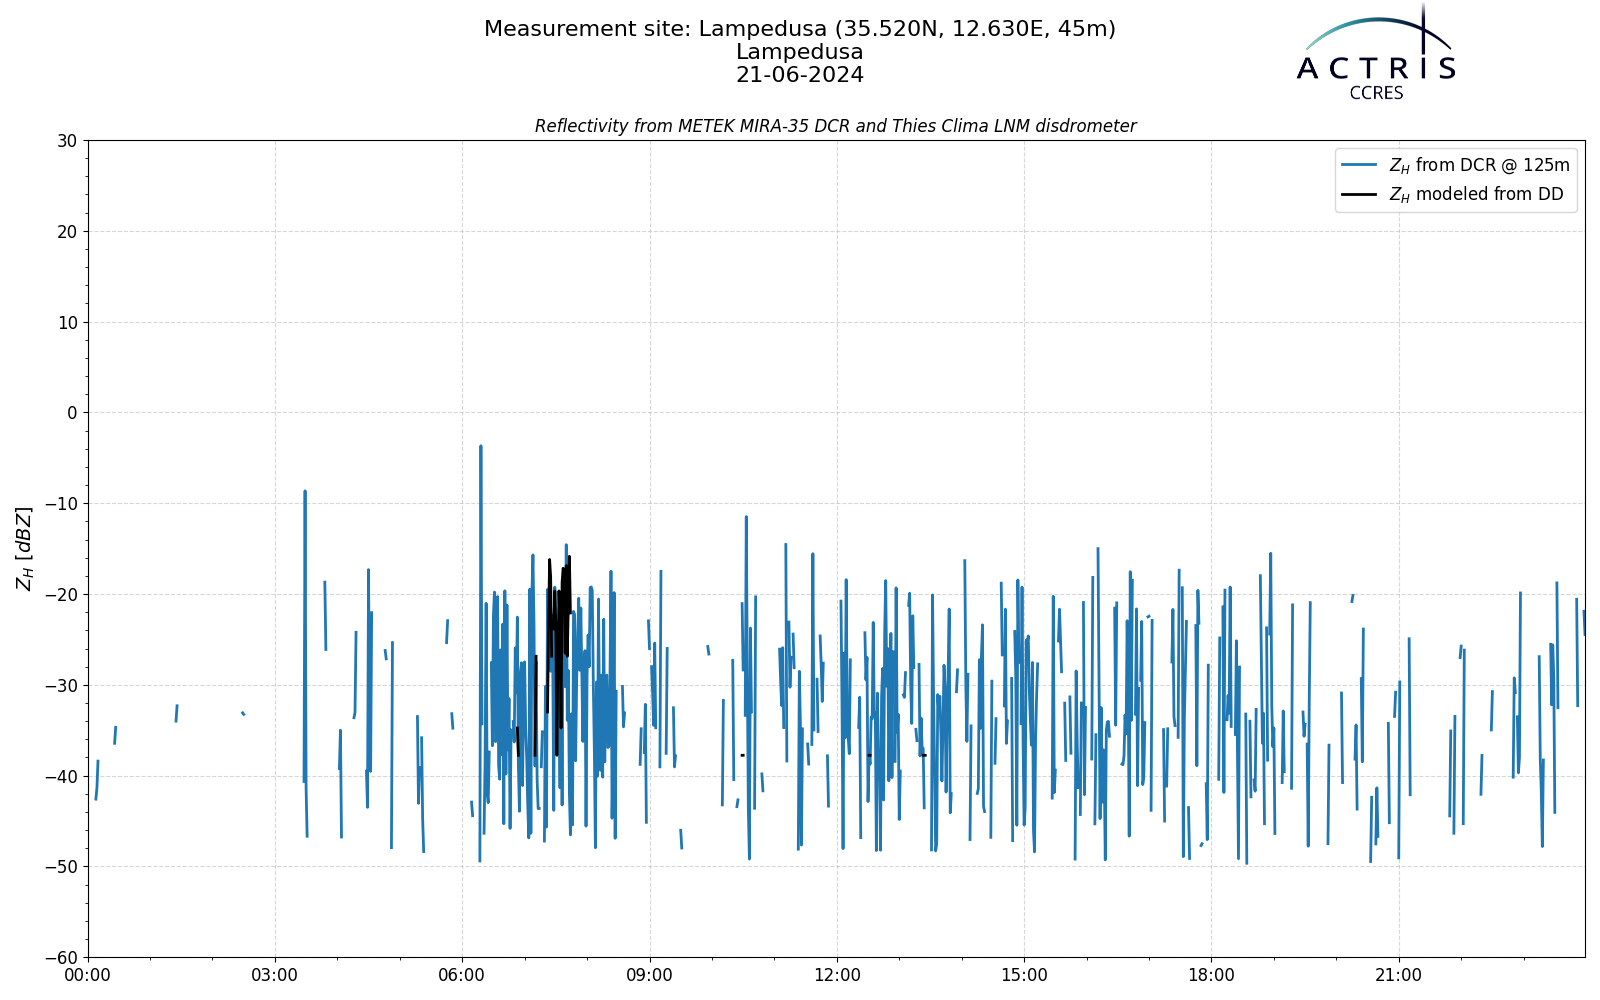Click the date label 21-06-2024
The image size is (1600, 1000).
[x=800, y=75]
